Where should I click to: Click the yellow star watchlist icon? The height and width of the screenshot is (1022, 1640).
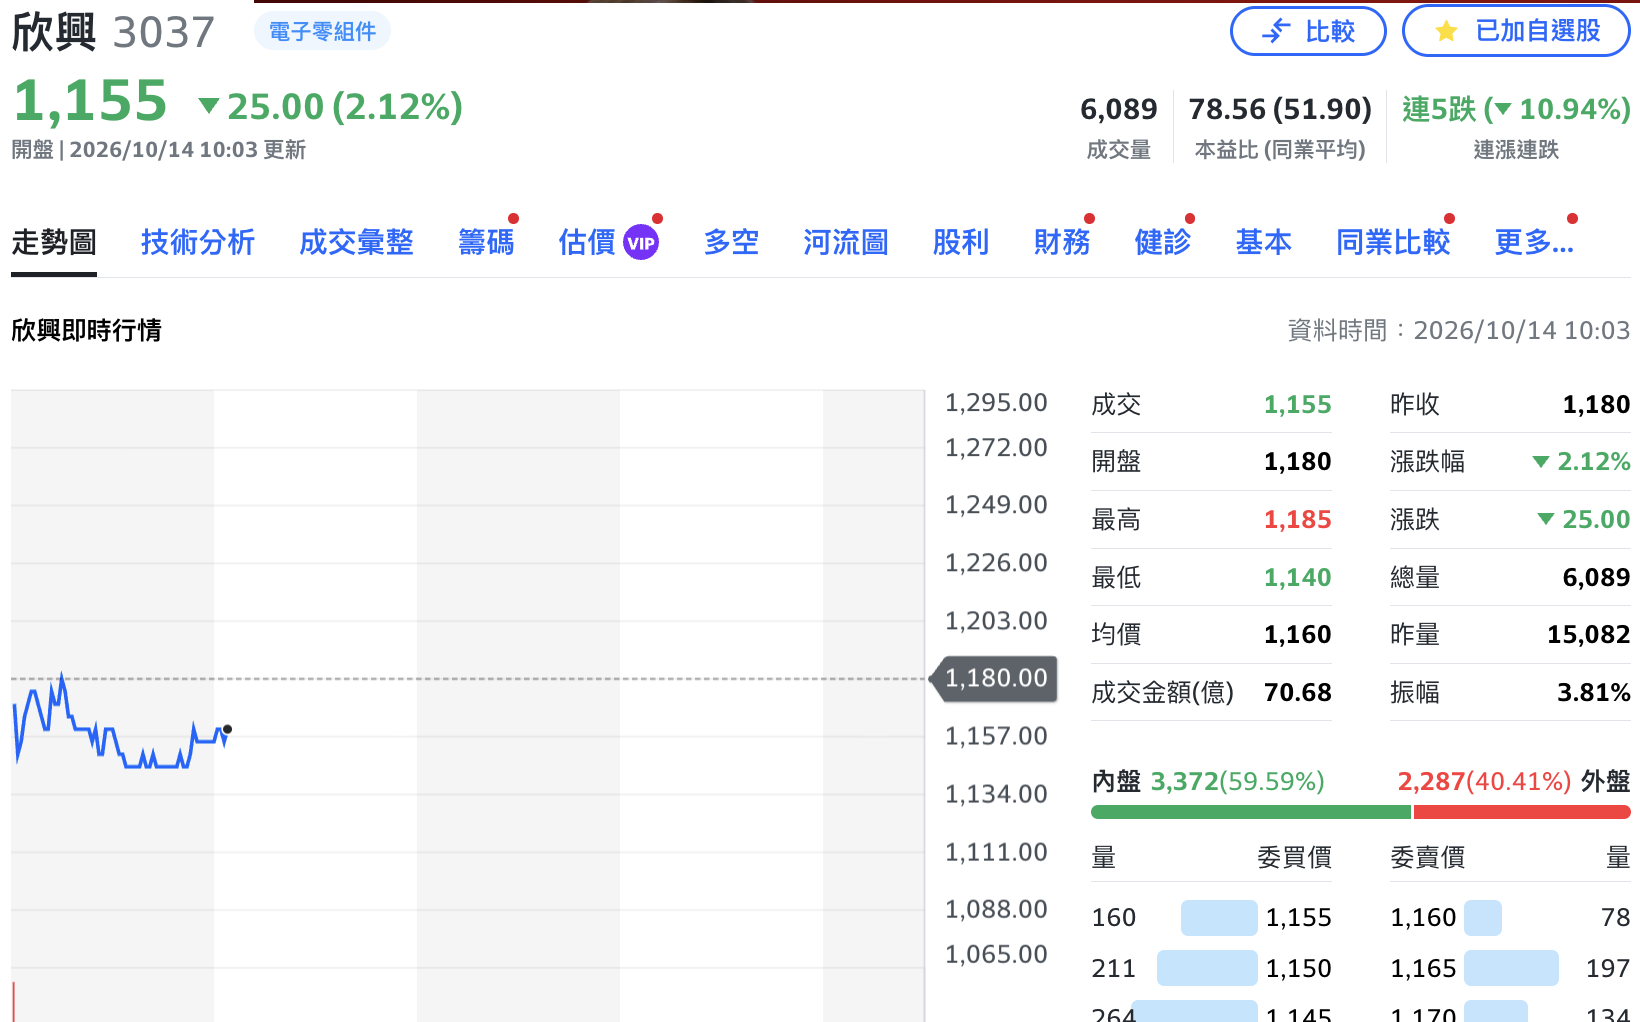(x=1446, y=32)
